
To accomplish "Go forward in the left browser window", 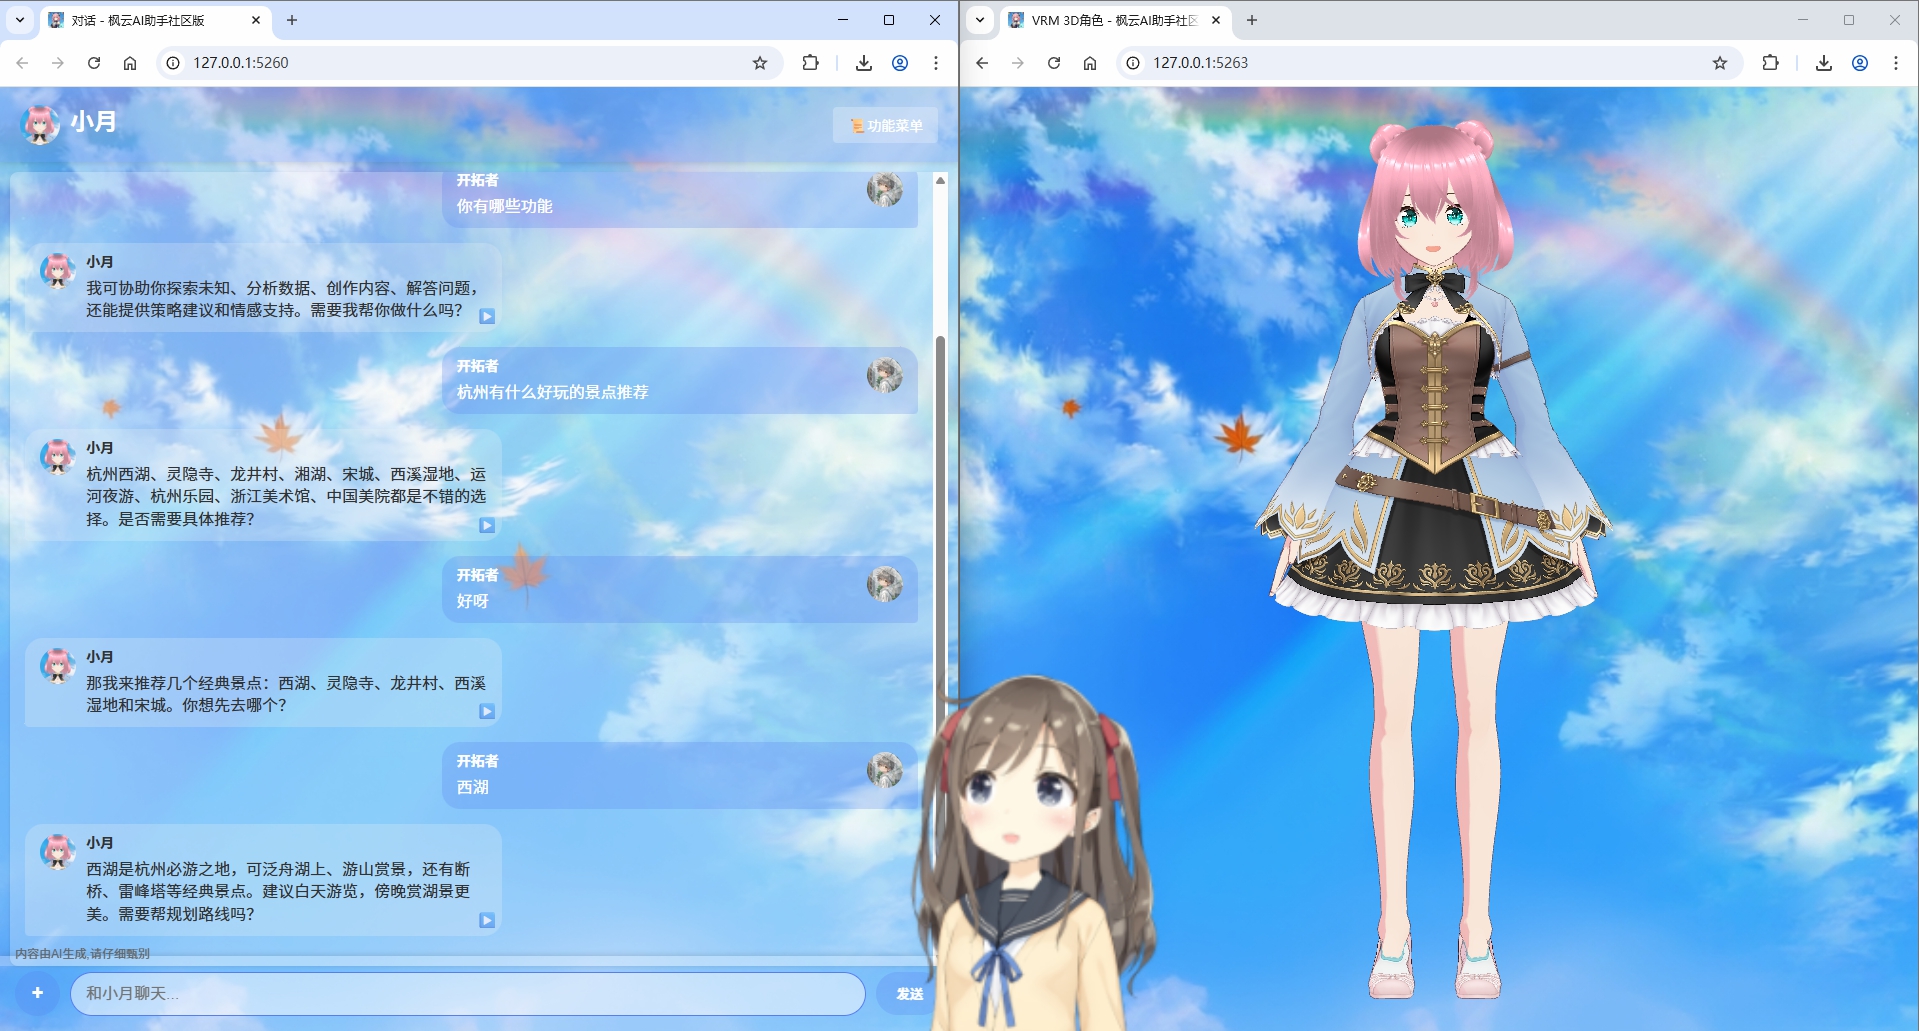I will click(x=58, y=63).
